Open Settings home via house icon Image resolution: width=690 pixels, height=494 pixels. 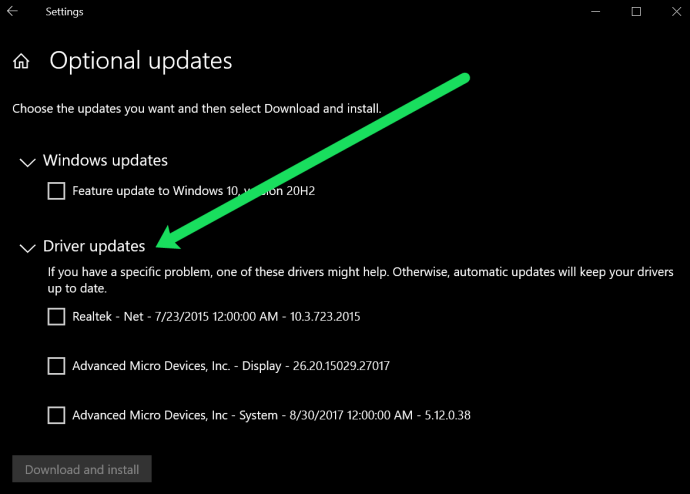coord(21,61)
